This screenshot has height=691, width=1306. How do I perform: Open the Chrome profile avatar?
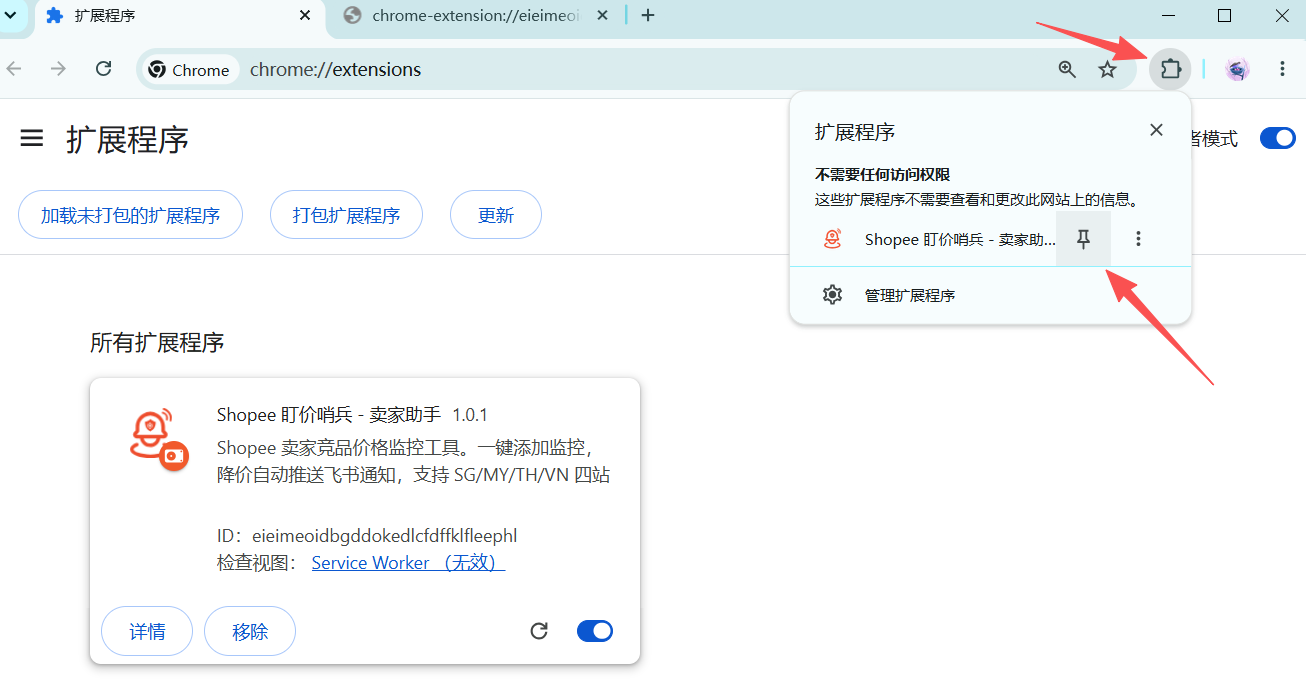(1238, 69)
